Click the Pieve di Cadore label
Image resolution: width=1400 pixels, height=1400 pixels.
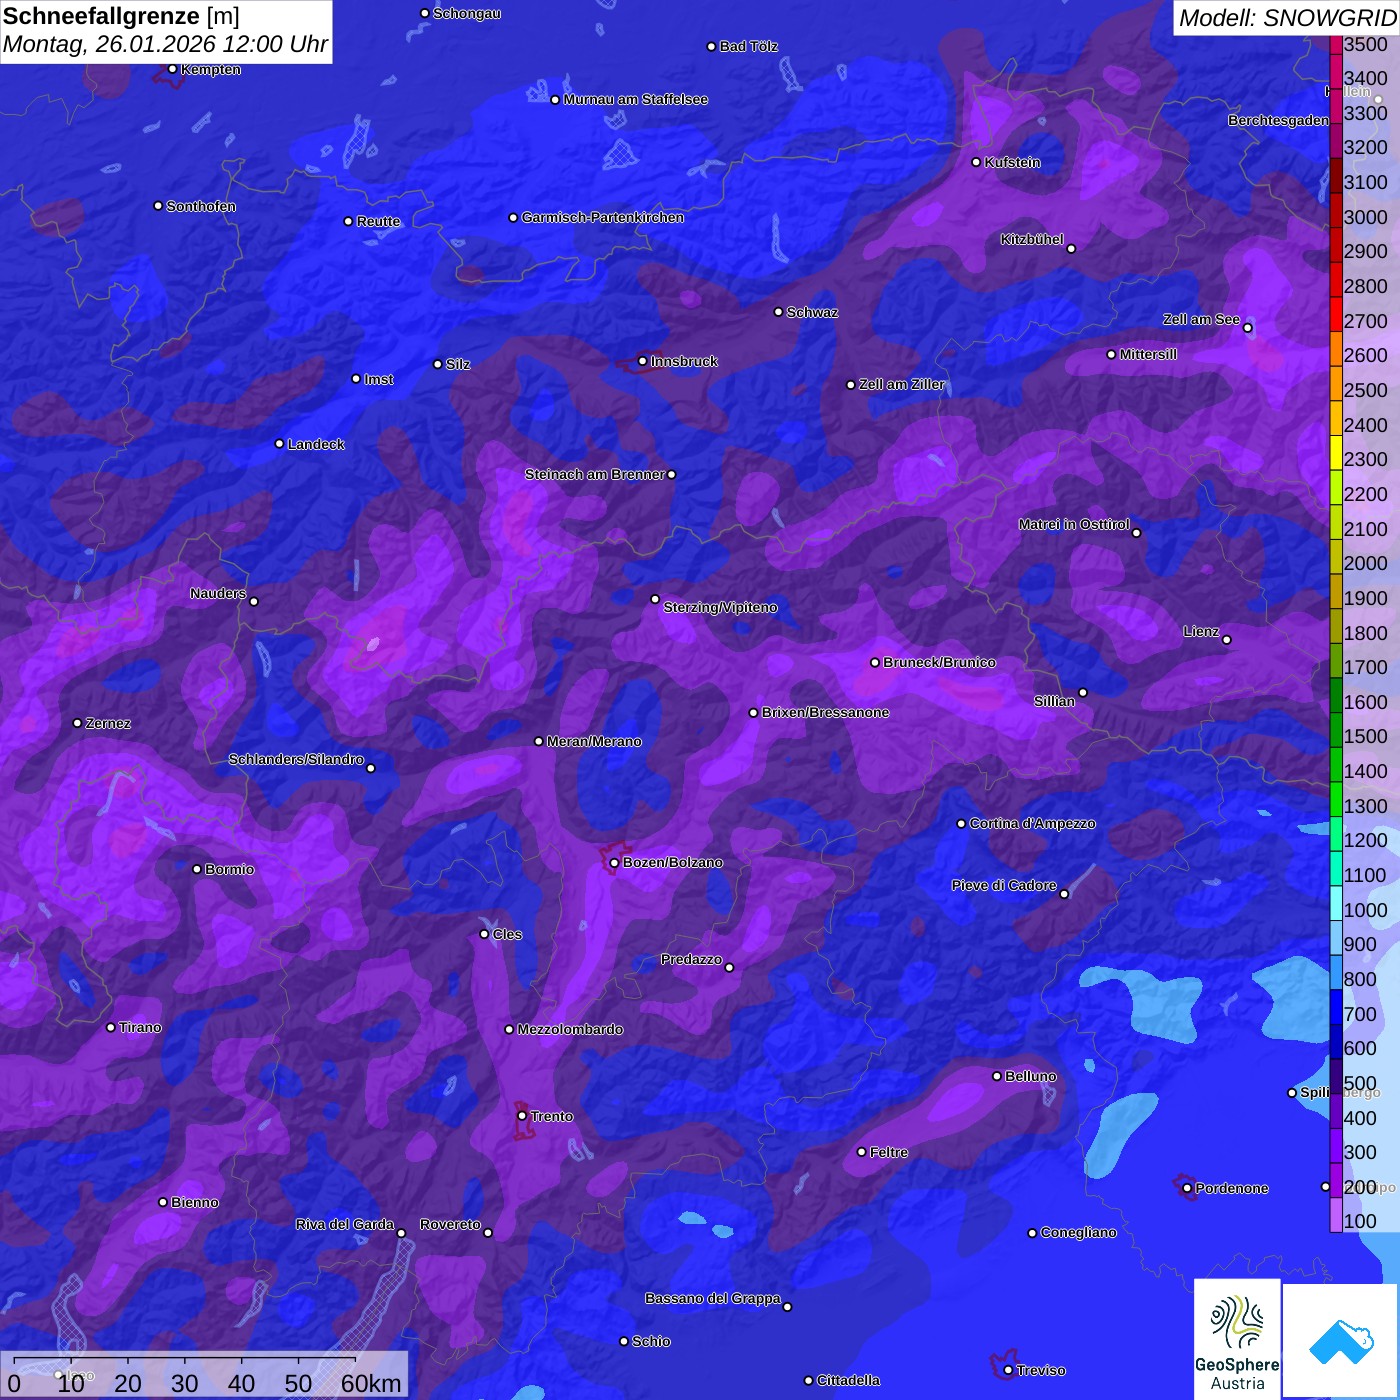tap(1004, 885)
